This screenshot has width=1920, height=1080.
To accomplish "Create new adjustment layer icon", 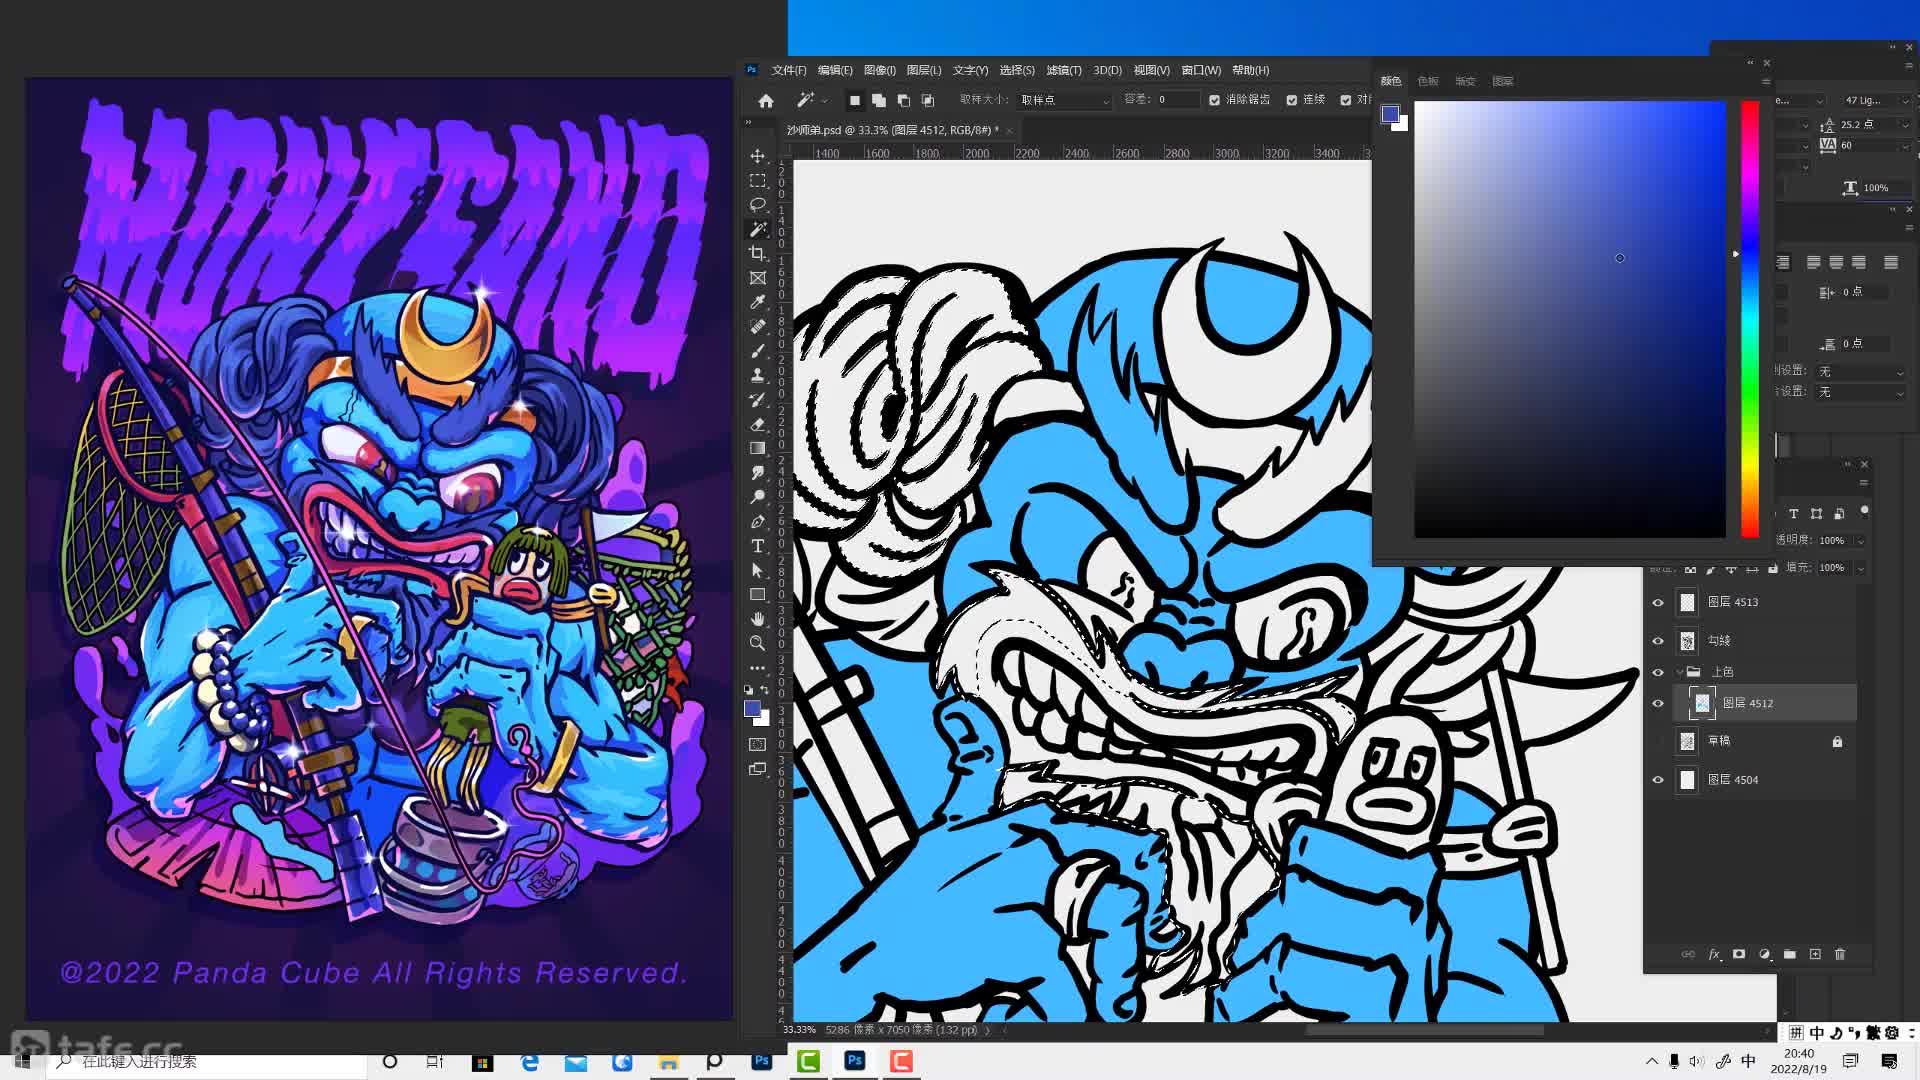I will (1765, 954).
